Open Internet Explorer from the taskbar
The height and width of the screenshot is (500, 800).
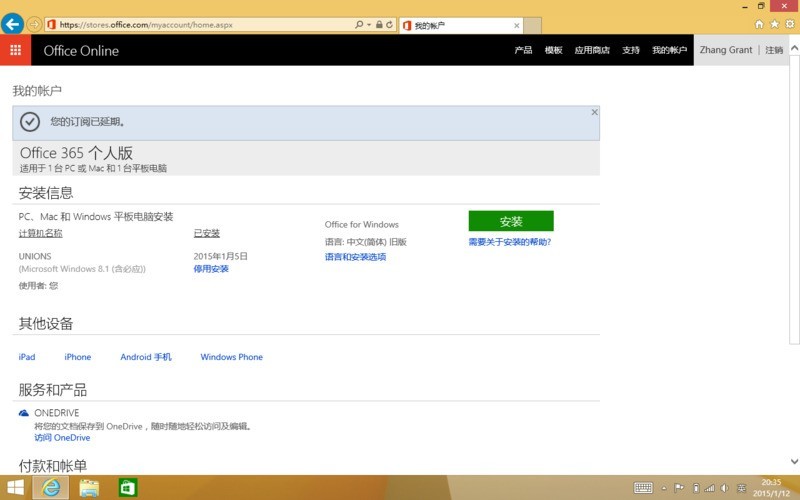click(x=51, y=488)
